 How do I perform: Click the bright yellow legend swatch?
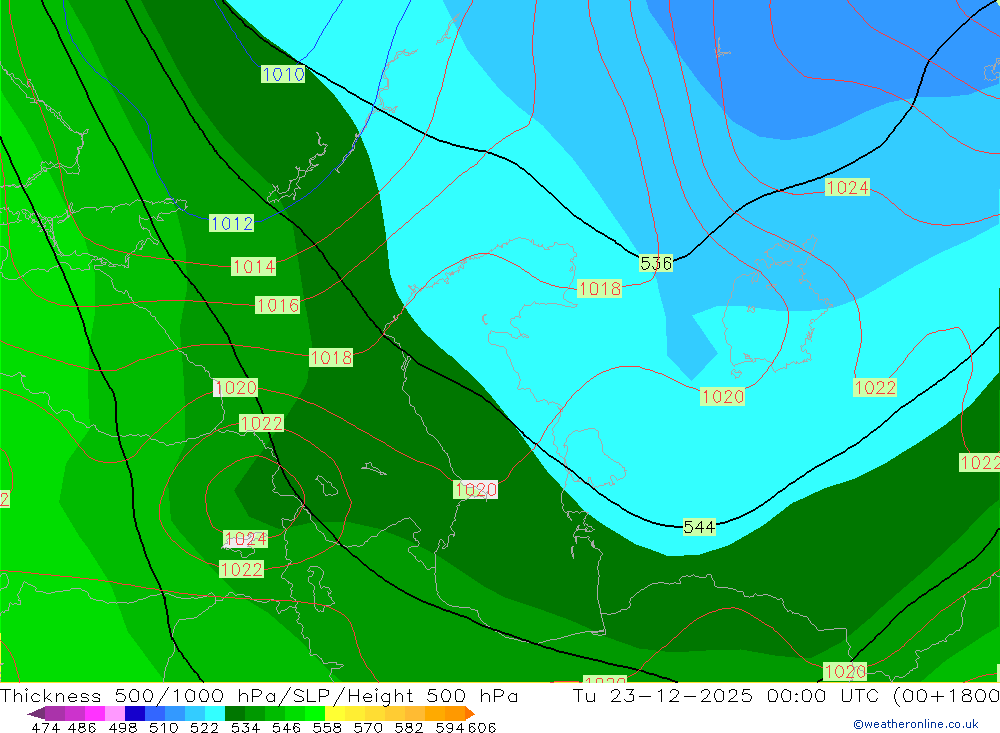(x=335, y=713)
